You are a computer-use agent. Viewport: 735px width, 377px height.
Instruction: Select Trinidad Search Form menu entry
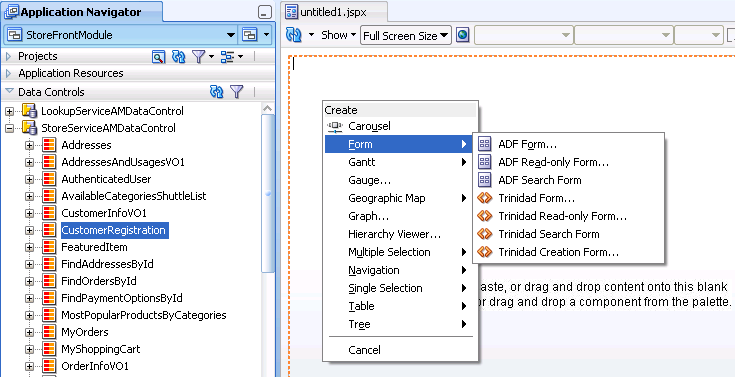(548, 234)
